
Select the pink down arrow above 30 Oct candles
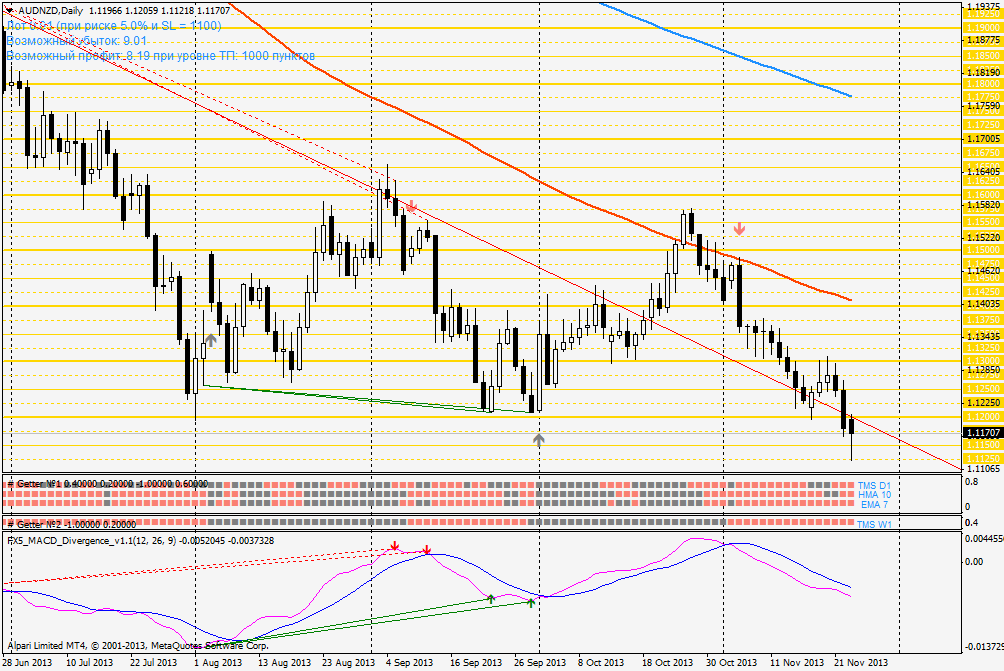[740, 228]
